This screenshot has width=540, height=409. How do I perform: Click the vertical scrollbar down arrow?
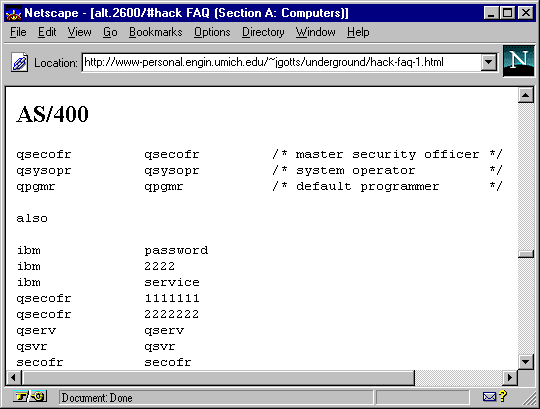click(526, 361)
